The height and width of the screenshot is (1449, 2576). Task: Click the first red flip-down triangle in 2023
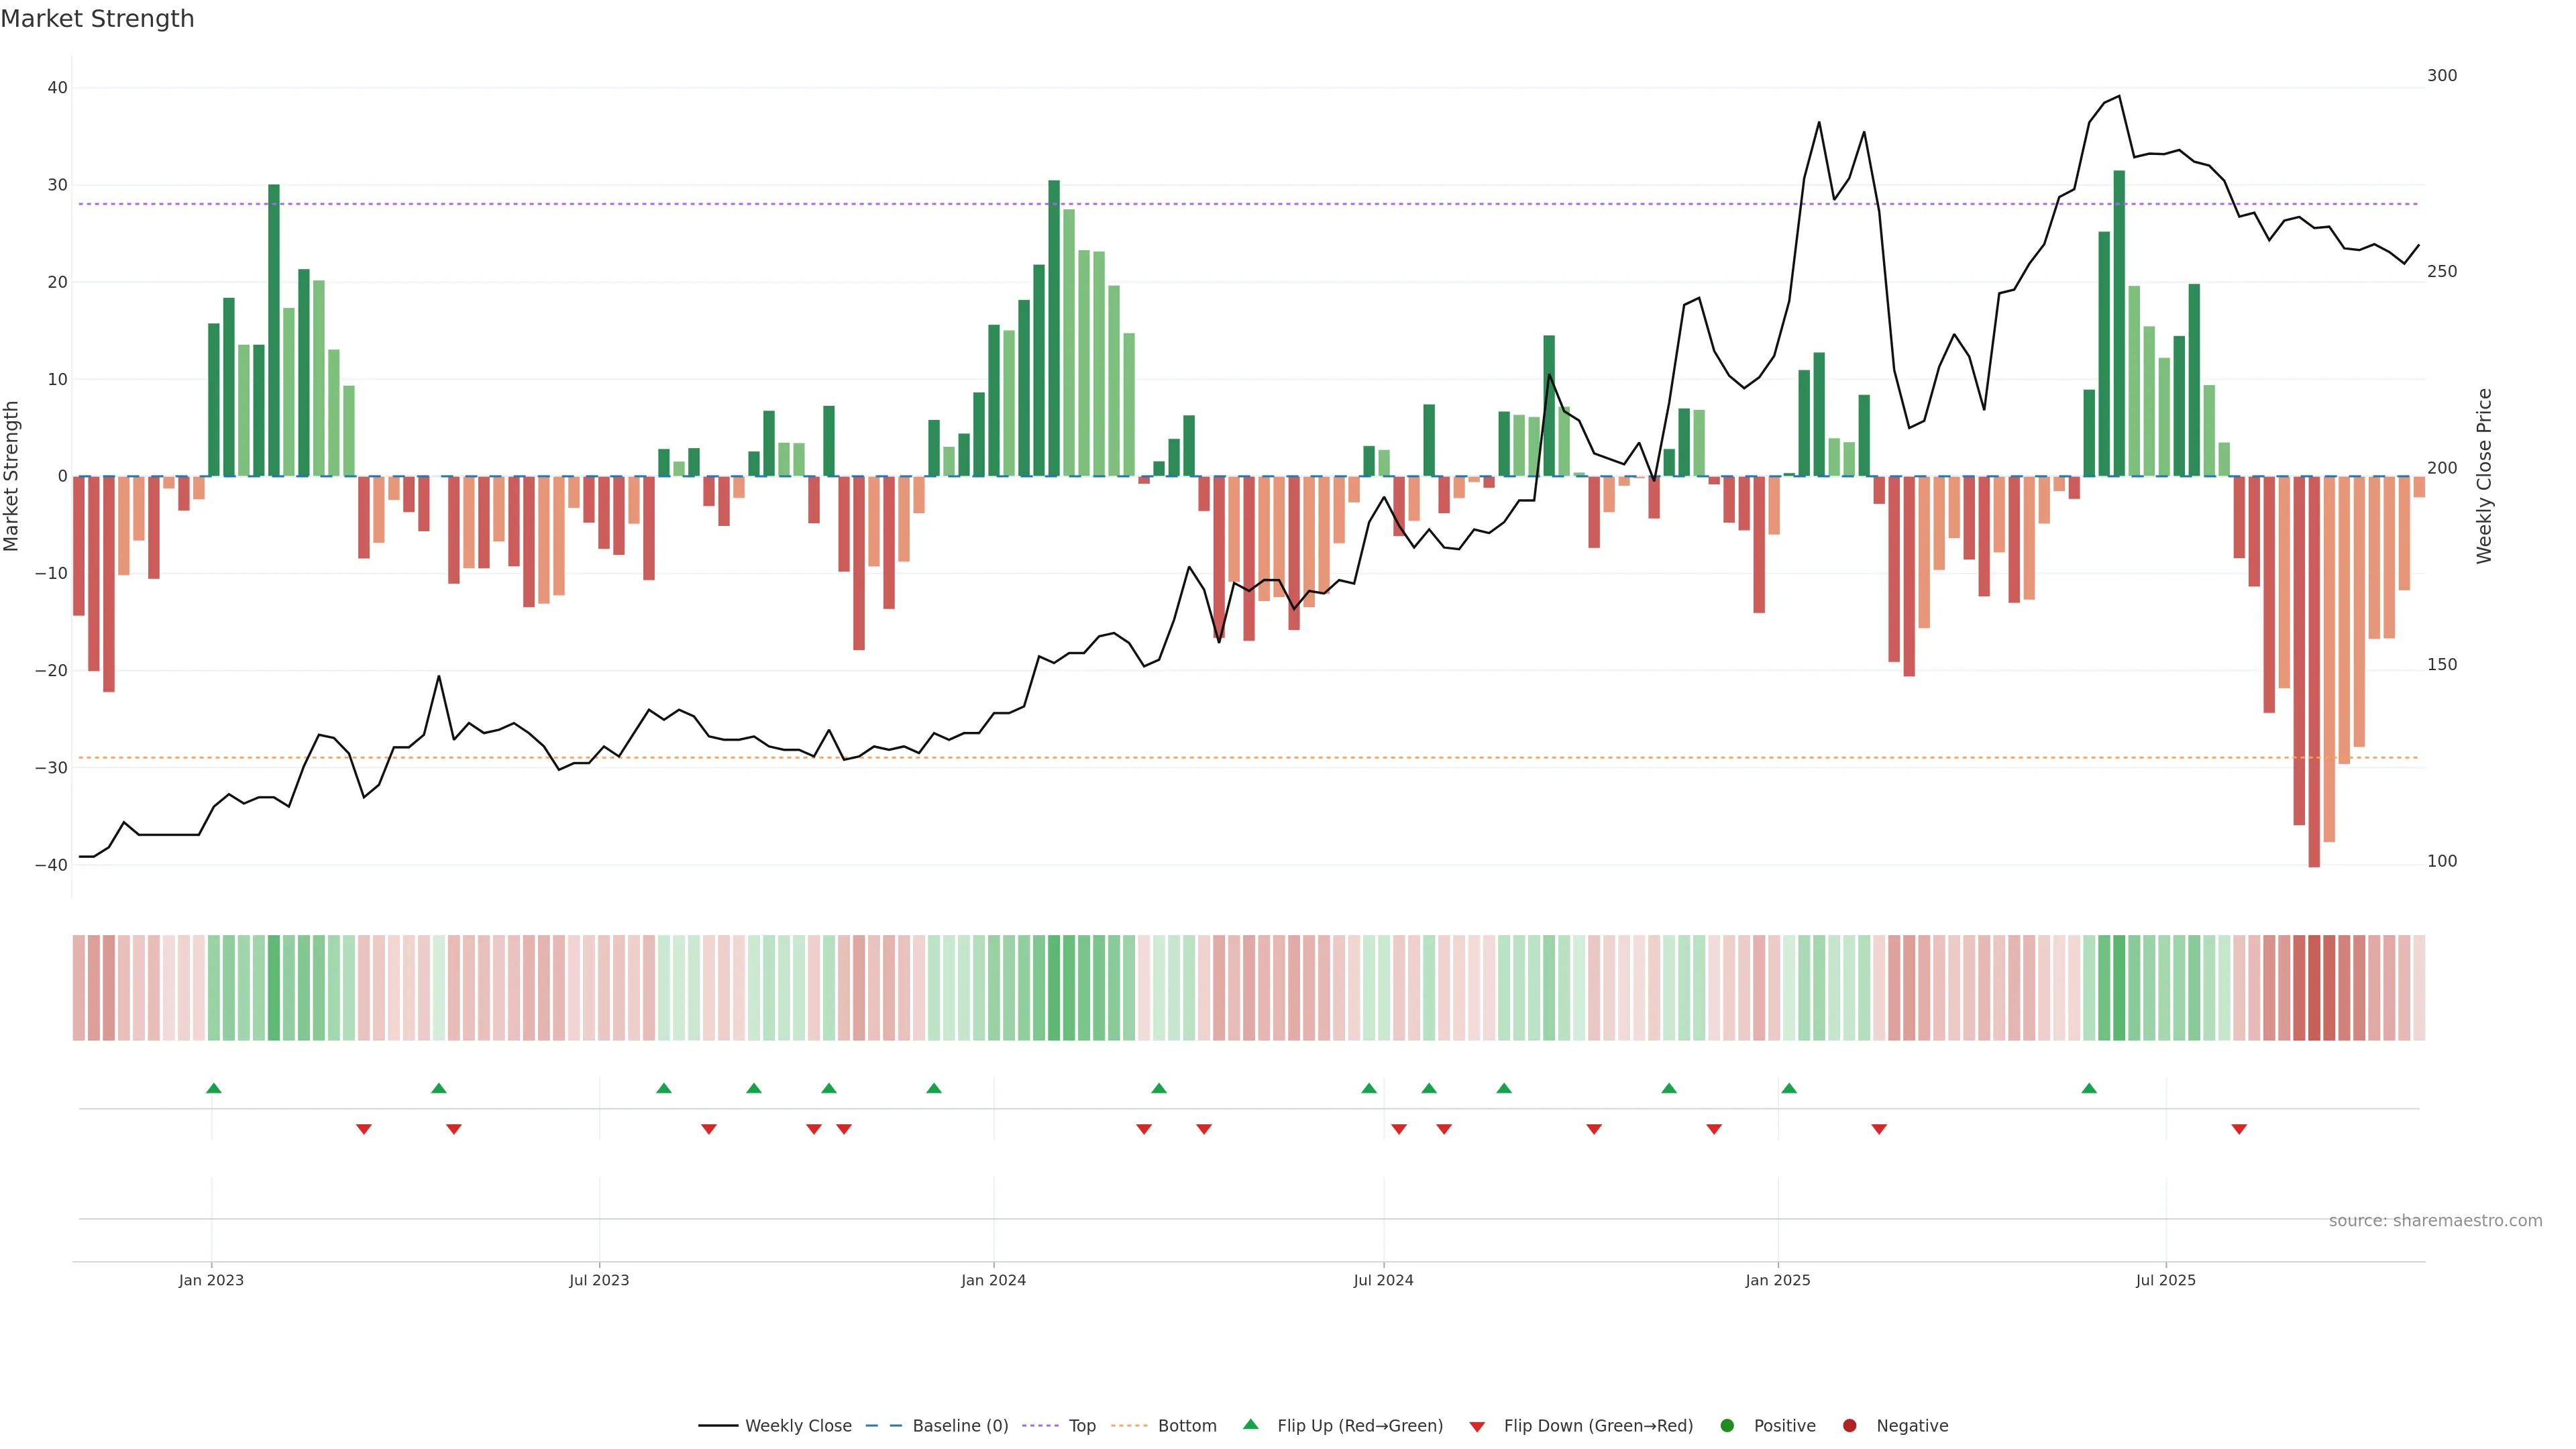click(364, 1129)
